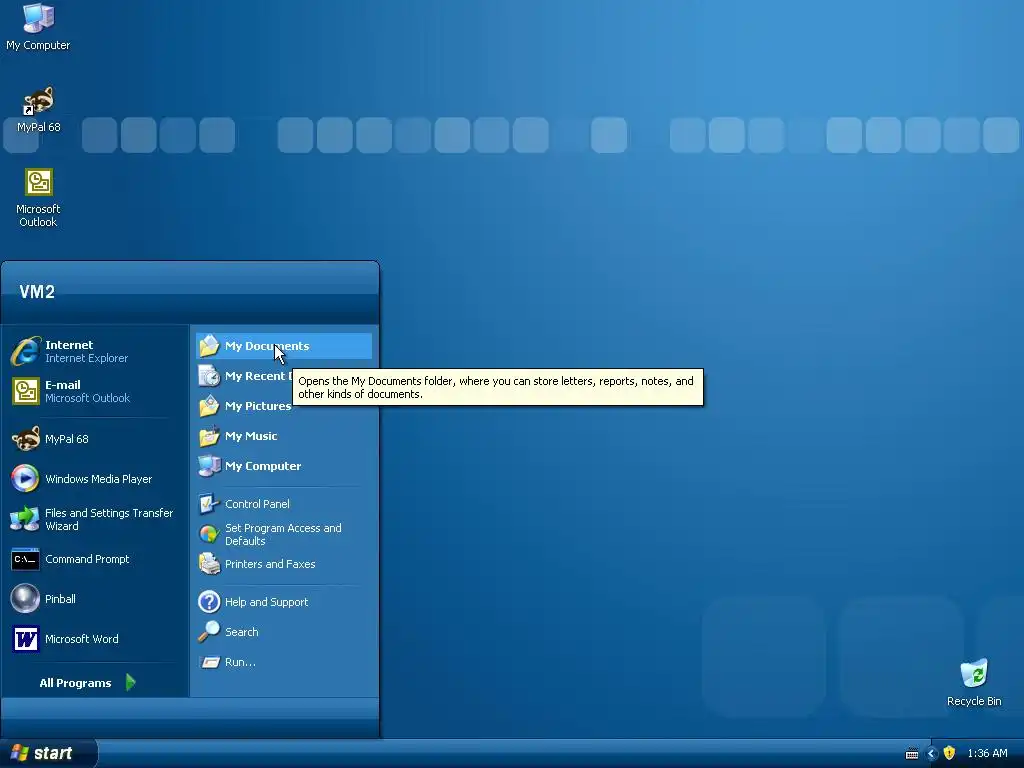Click the 1:36 AM clock
This screenshot has height=768, width=1024.
point(987,754)
